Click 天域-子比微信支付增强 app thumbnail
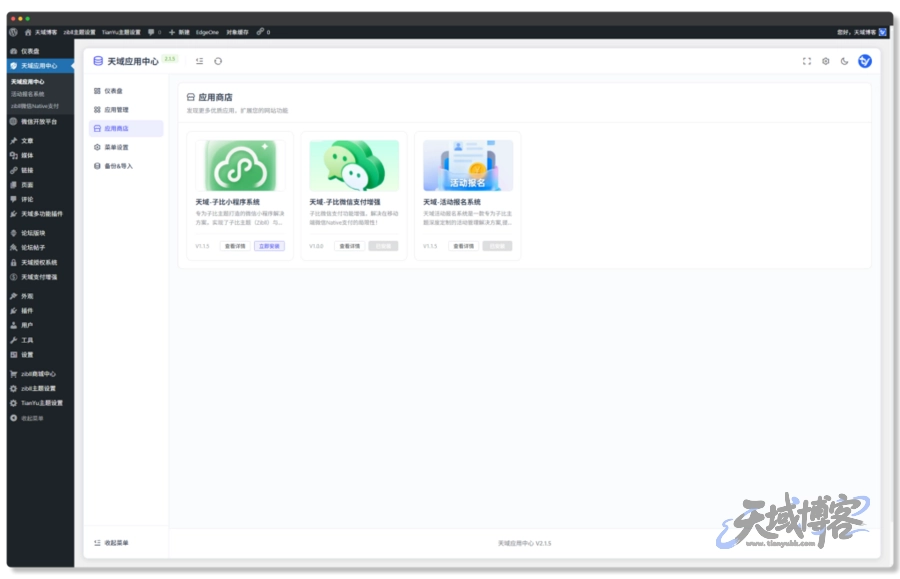The width and height of the screenshot is (900, 579). [x=354, y=166]
